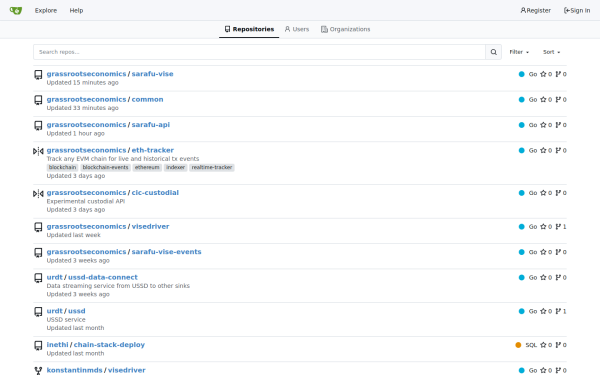This screenshot has height=375, width=600.
Task: Open the chain-stack-deploy repository link
Action: 109,345
